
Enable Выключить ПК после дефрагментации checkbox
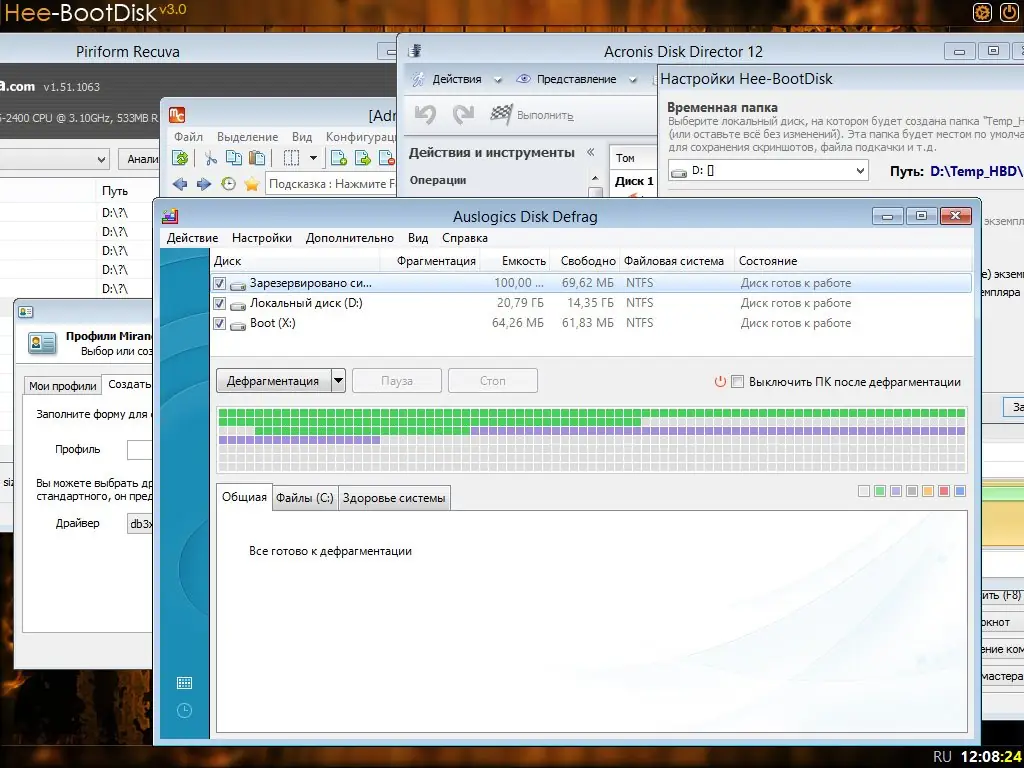tap(737, 381)
